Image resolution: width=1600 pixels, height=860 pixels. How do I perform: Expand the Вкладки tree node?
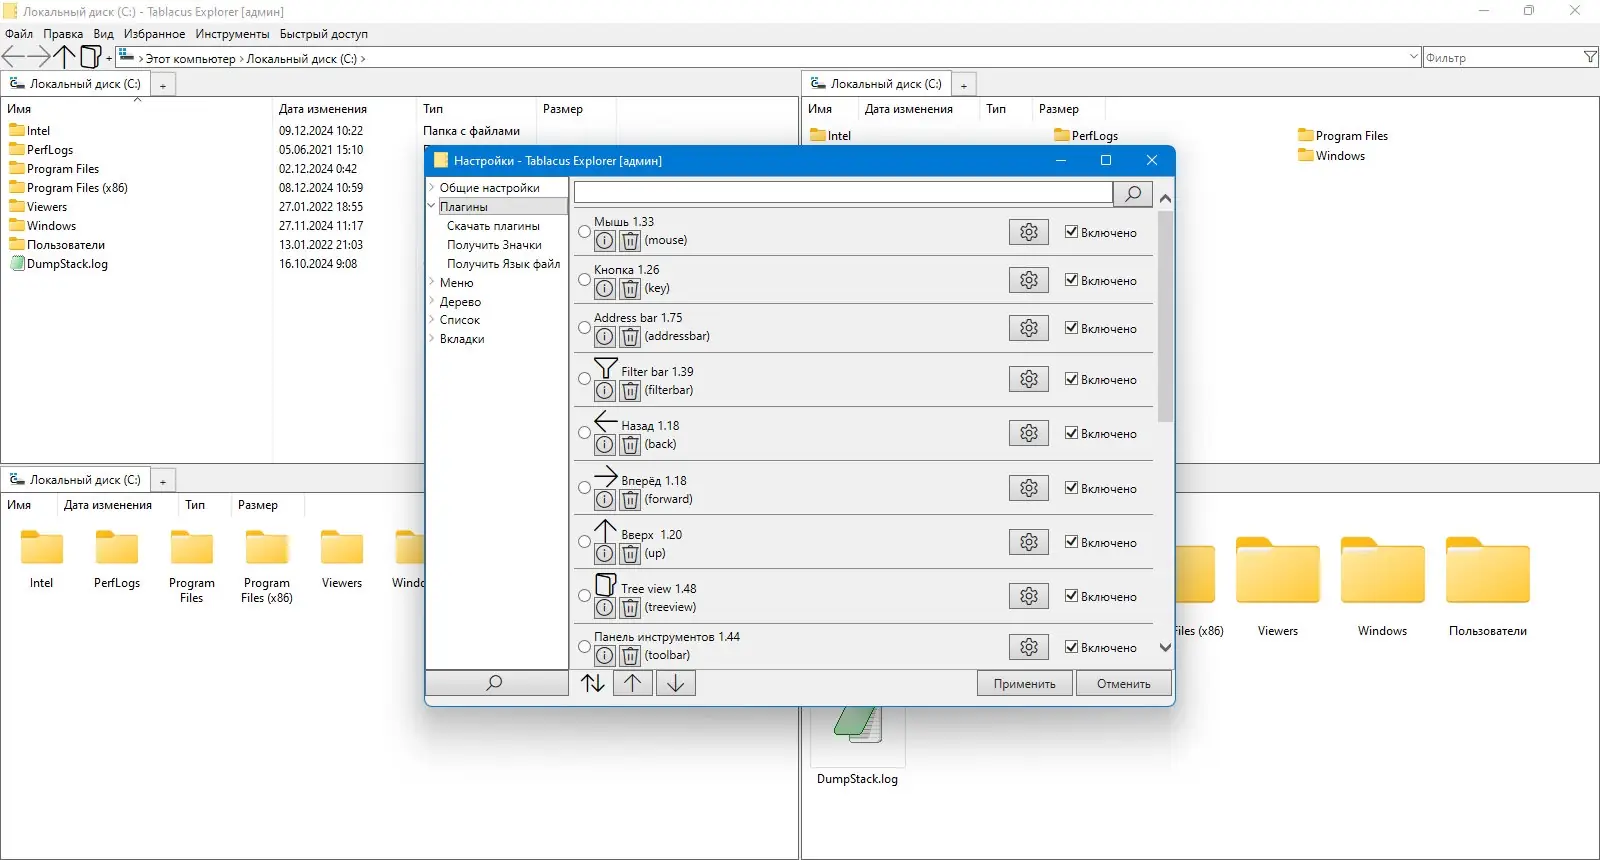click(x=432, y=339)
